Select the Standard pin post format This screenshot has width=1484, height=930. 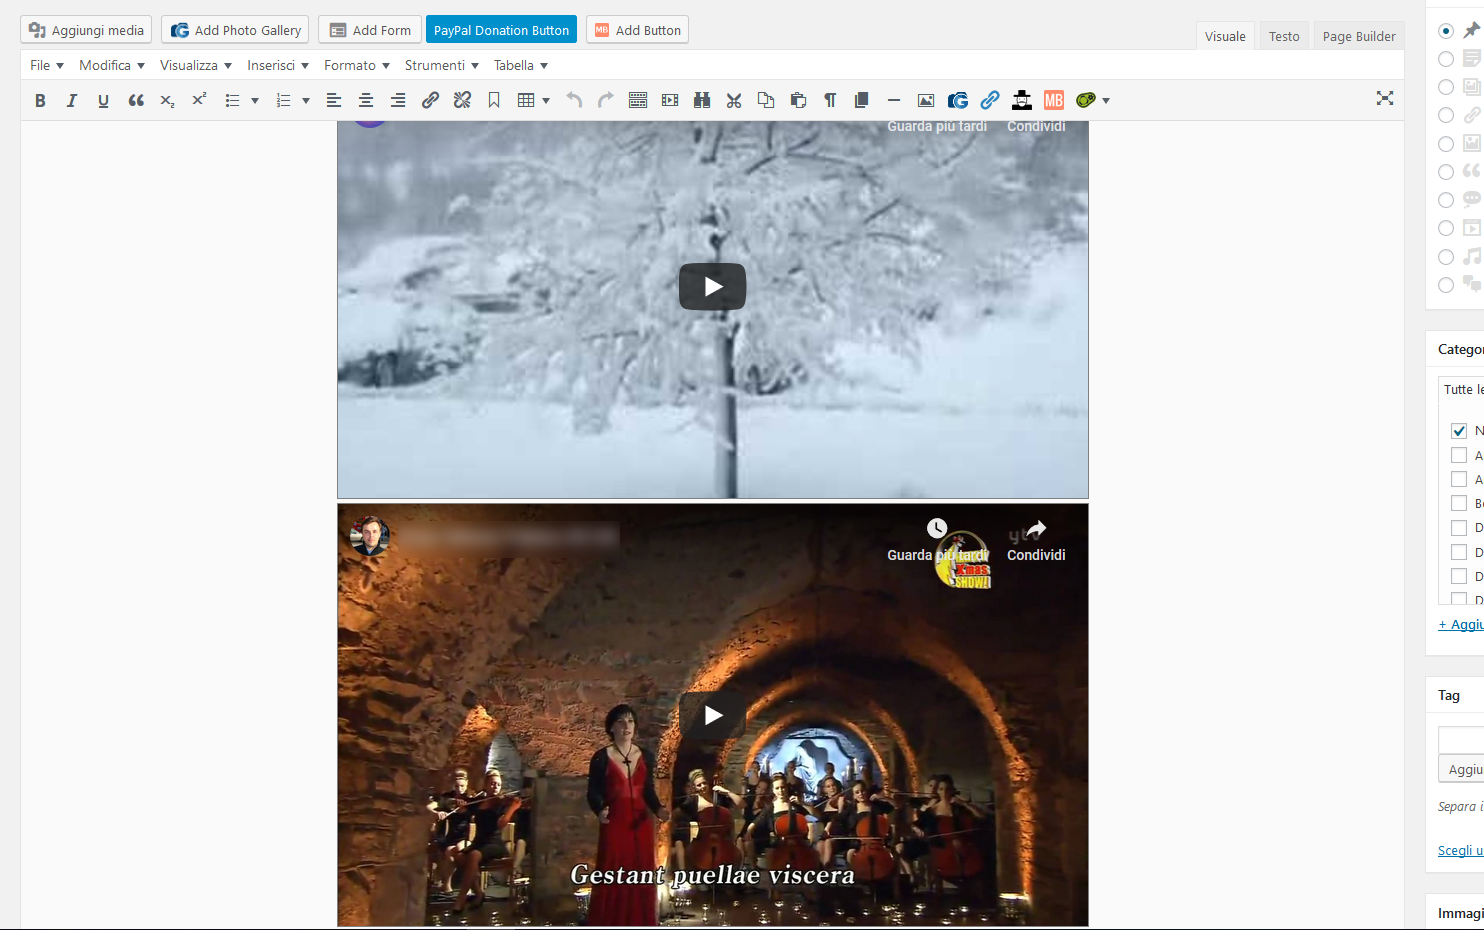coord(1446,31)
